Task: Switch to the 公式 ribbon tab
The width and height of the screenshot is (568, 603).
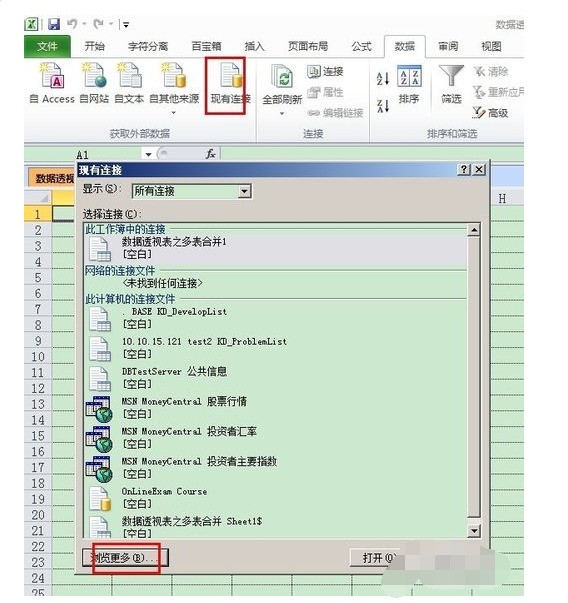Action: point(361,47)
